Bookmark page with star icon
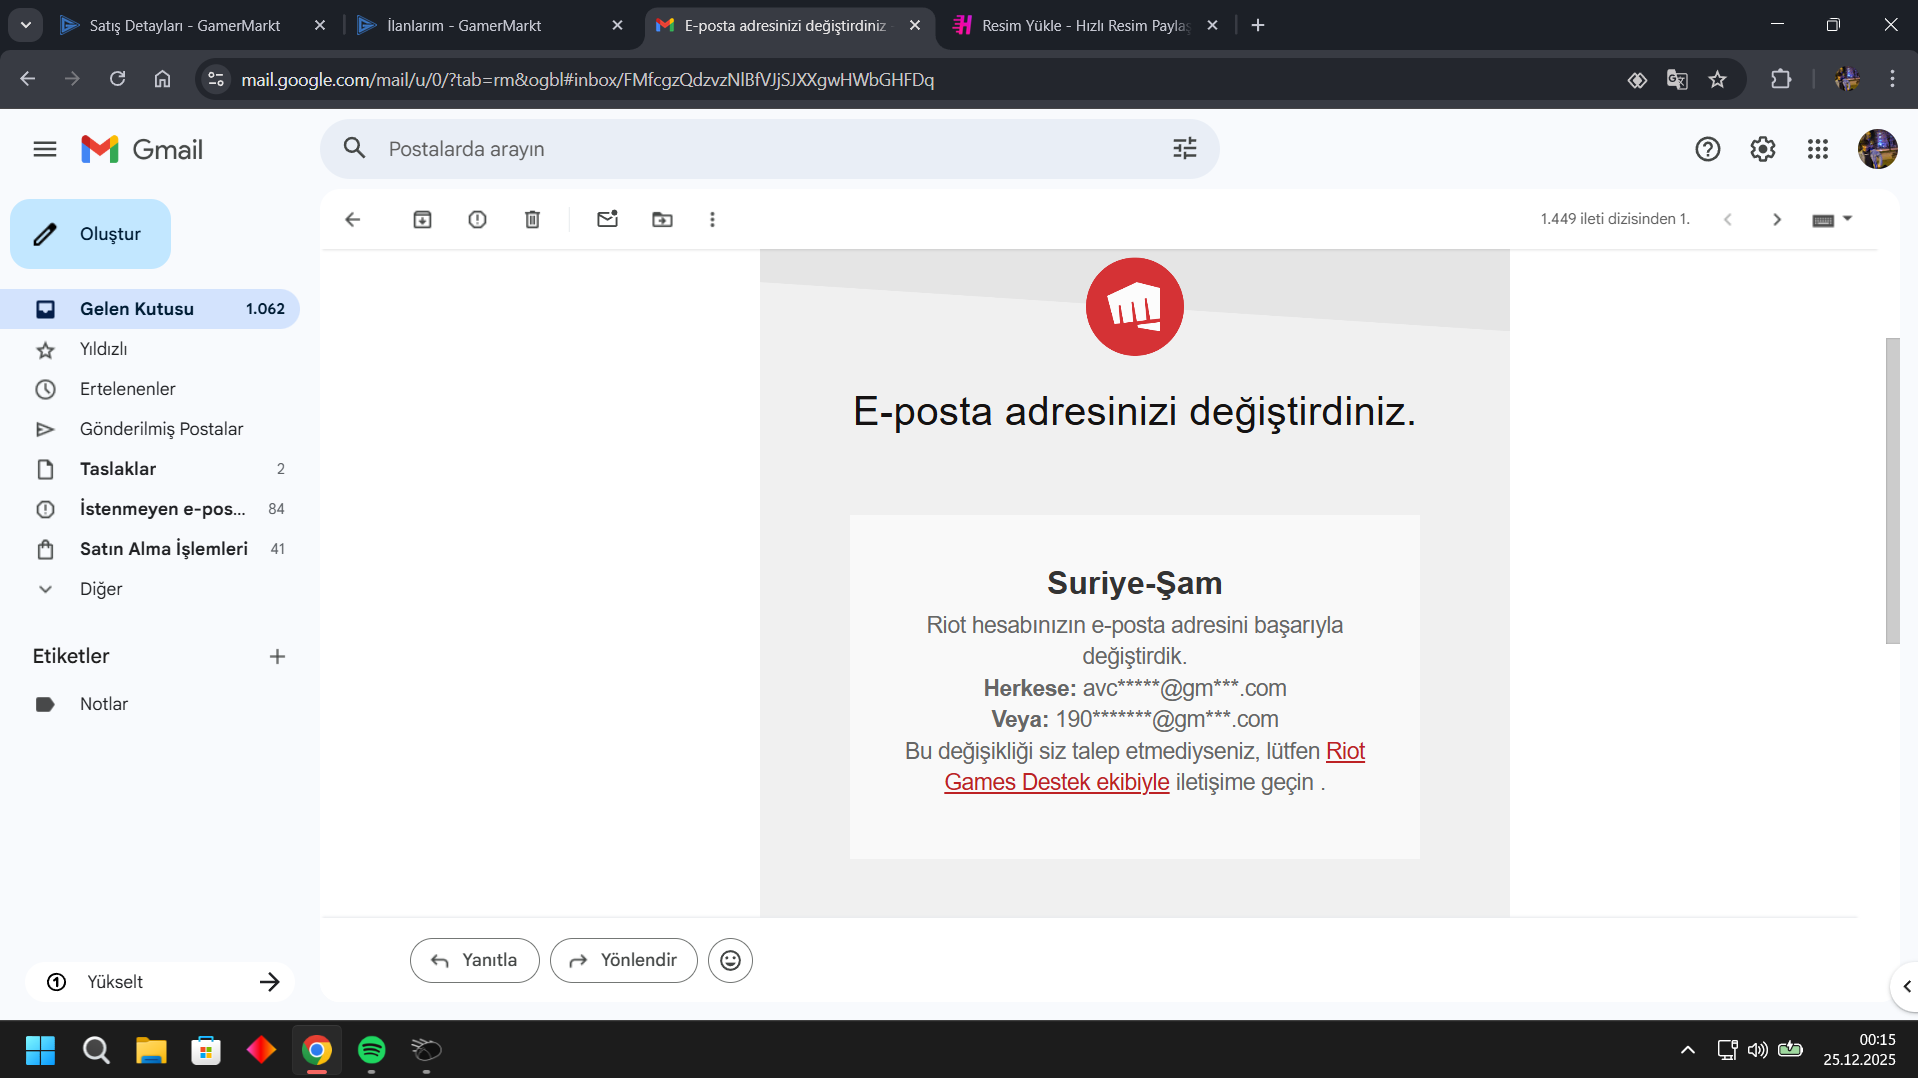The image size is (1918, 1078). (x=1718, y=79)
